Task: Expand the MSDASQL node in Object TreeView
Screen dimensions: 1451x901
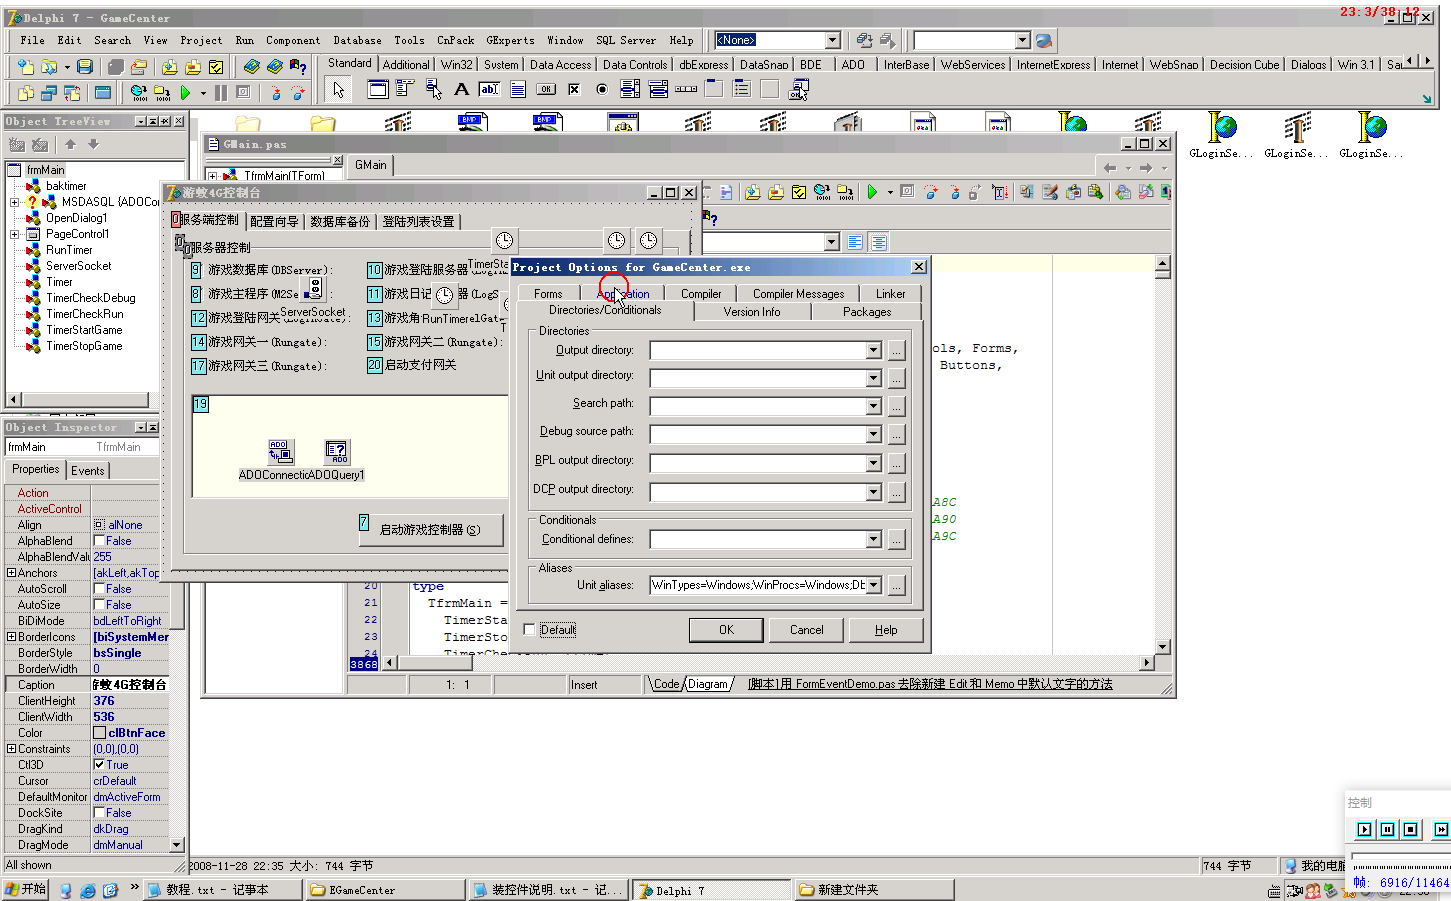Action: (x=14, y=202)
